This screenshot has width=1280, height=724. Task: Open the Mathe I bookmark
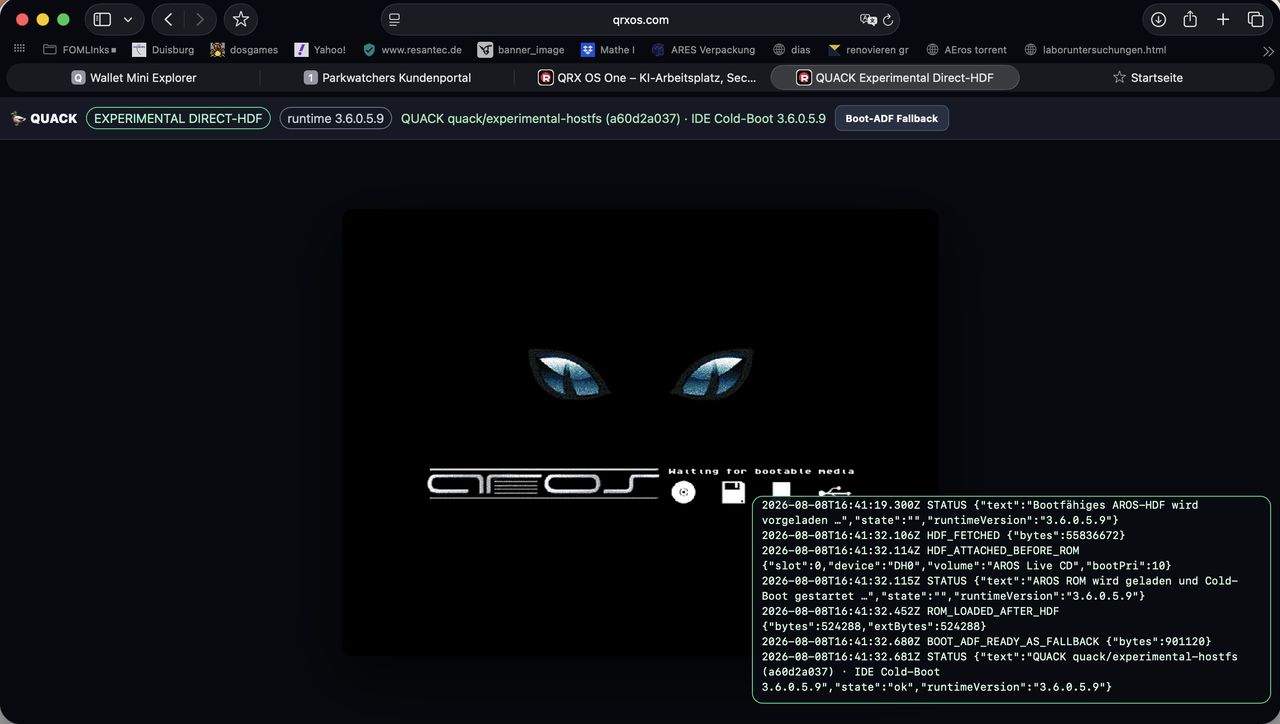click(x=608, y=50)
